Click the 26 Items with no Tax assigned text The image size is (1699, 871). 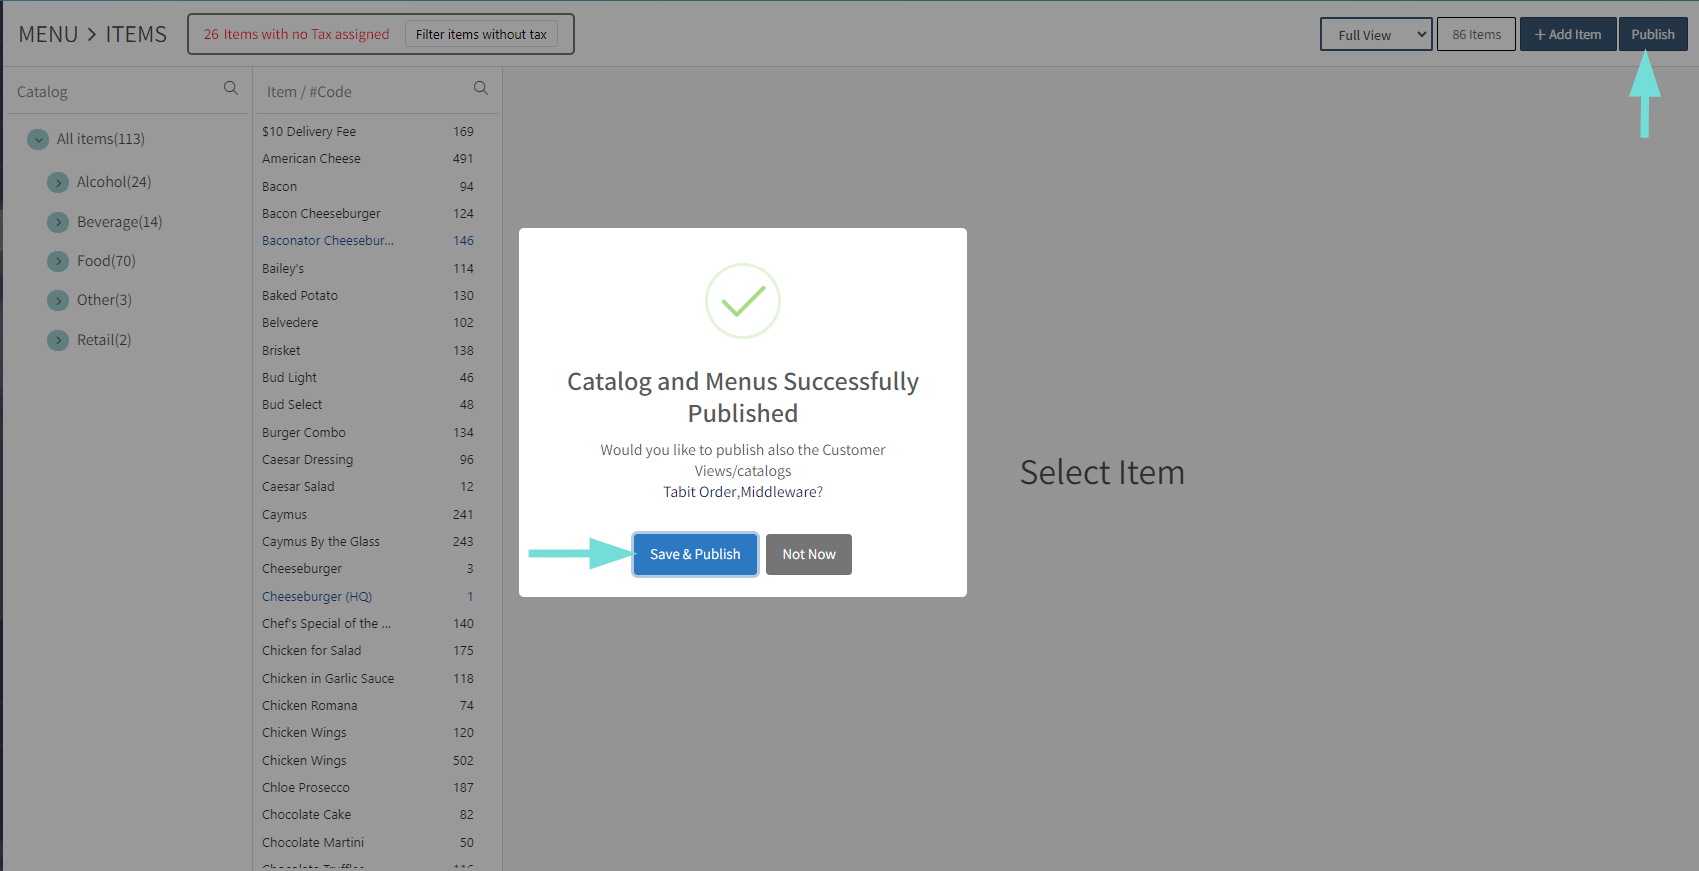point(296,34)
